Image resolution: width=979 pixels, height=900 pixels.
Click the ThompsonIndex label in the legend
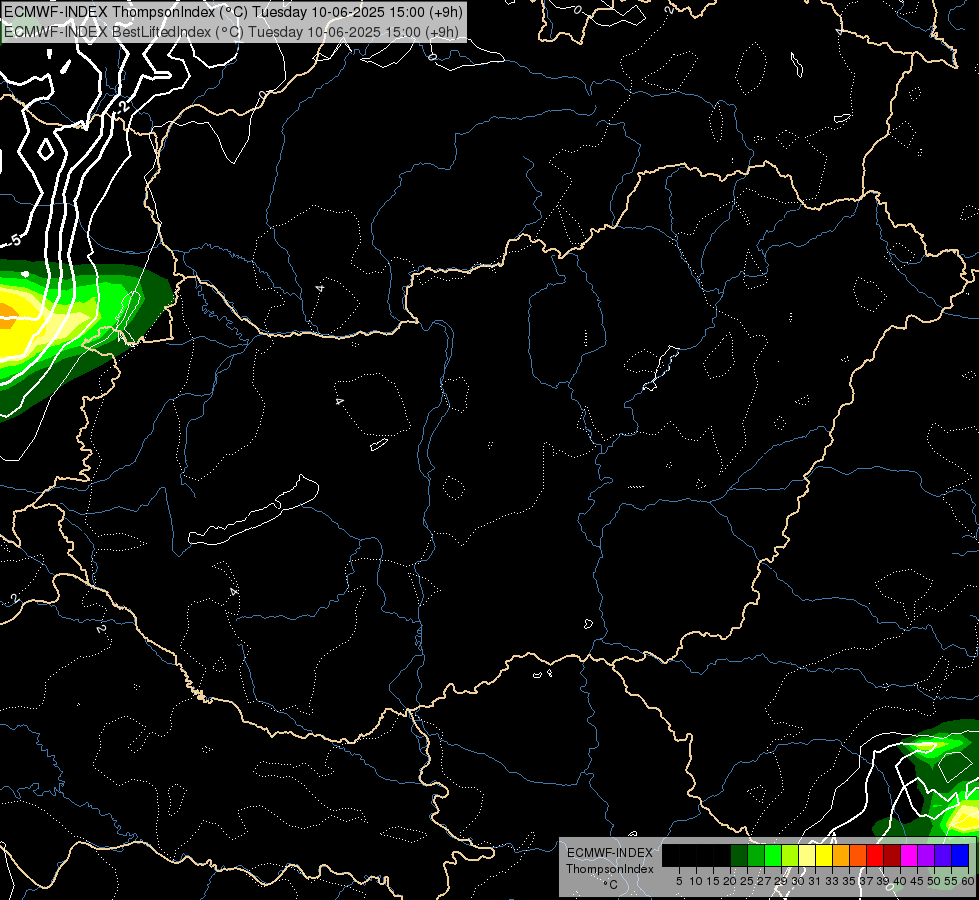click(610, 869)
